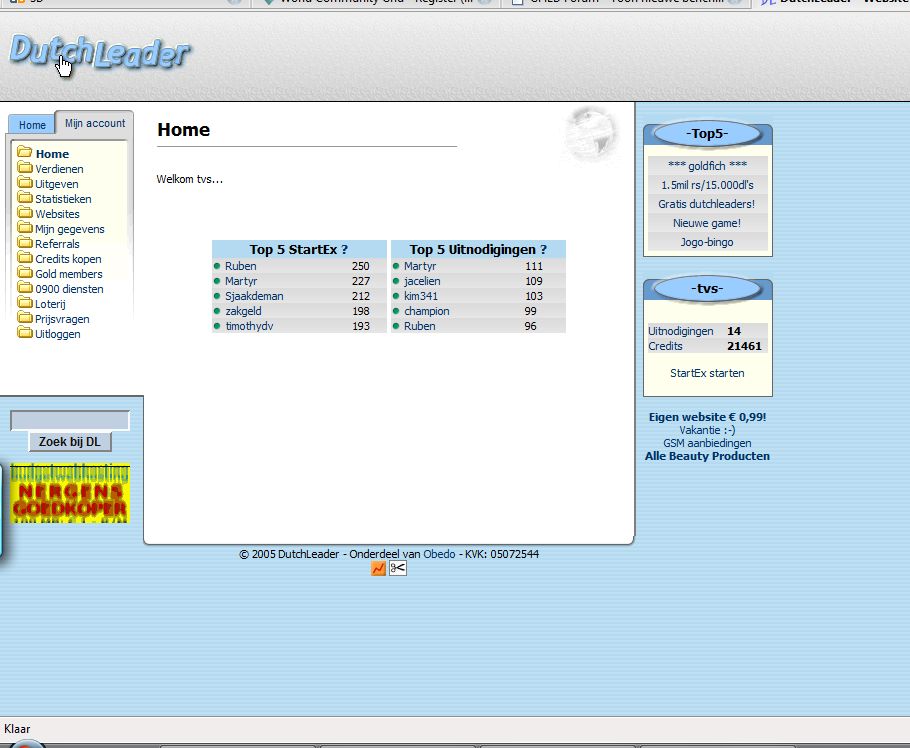
Task: Click StartEx starten
Action: [x=707, y=373]
